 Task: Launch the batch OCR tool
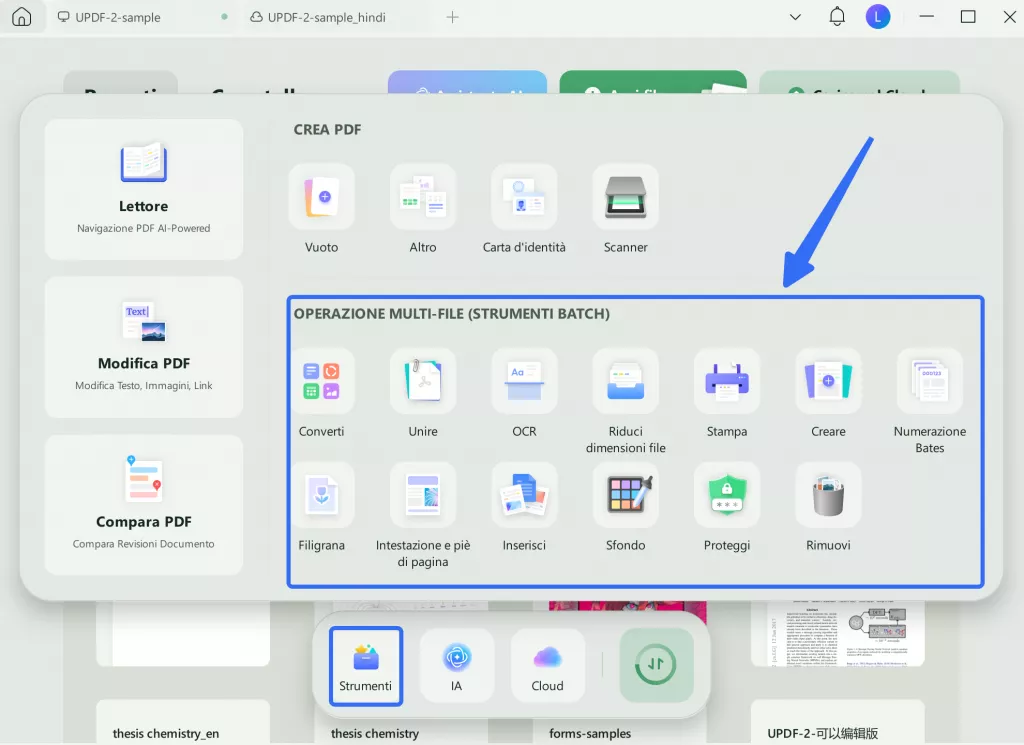(524, 394)
